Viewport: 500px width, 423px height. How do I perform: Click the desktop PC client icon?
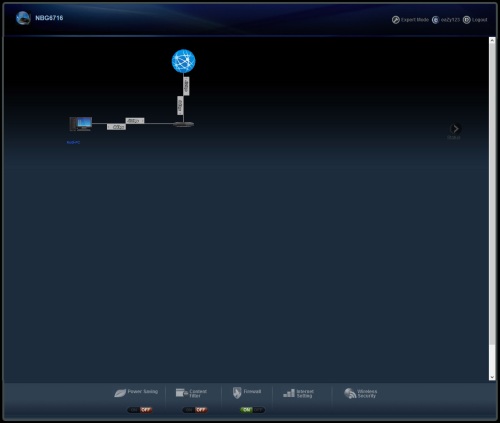pos(80,124)
